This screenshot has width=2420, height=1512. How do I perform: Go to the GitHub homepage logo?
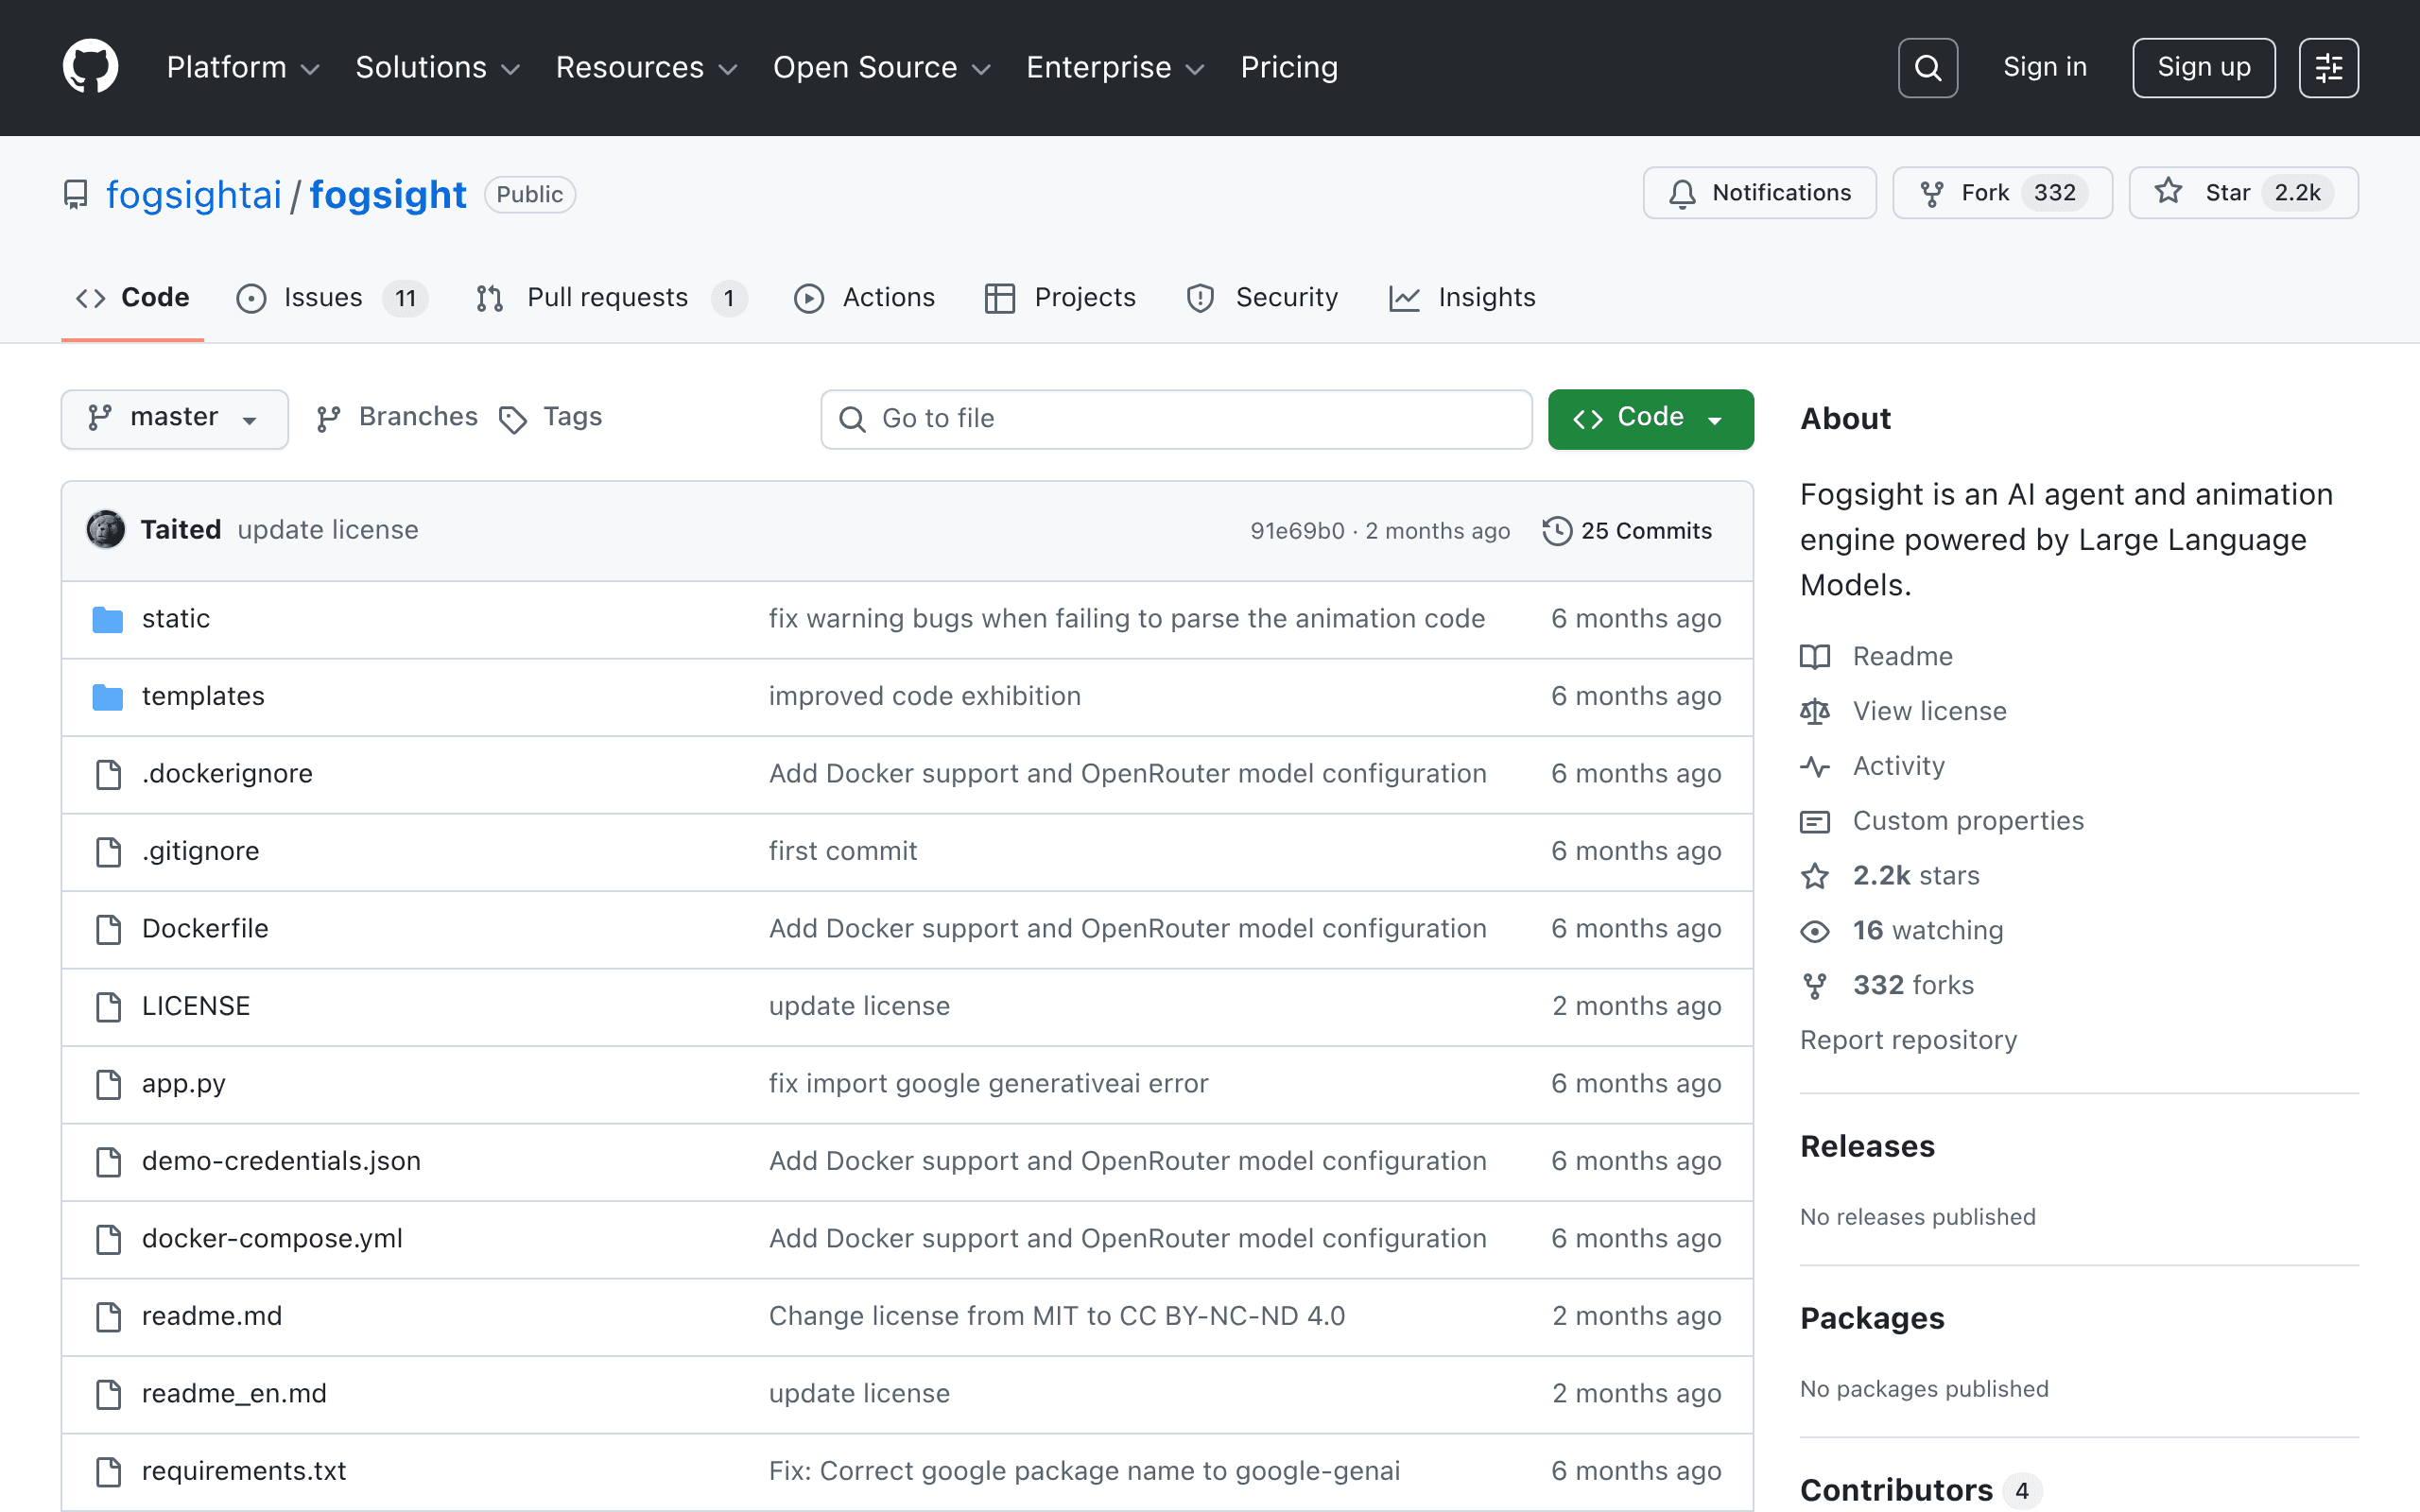pyautogui.click(x=90, y=67)
